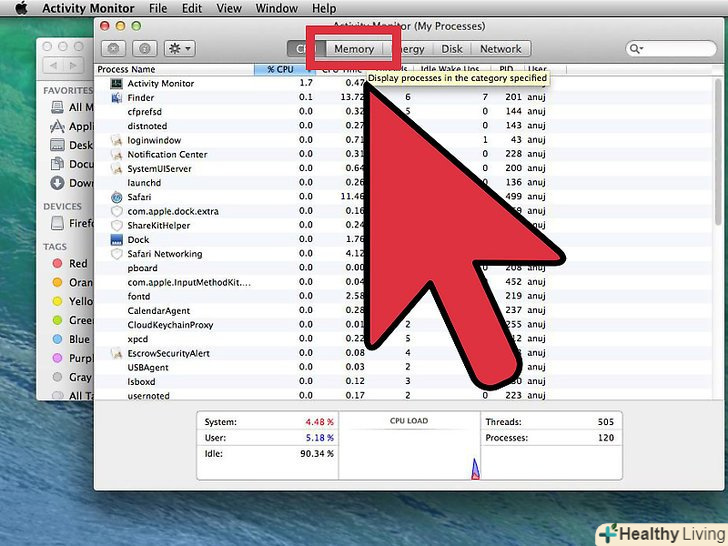Select the com.apple.InputMethodKit process row

click(403, 282)
